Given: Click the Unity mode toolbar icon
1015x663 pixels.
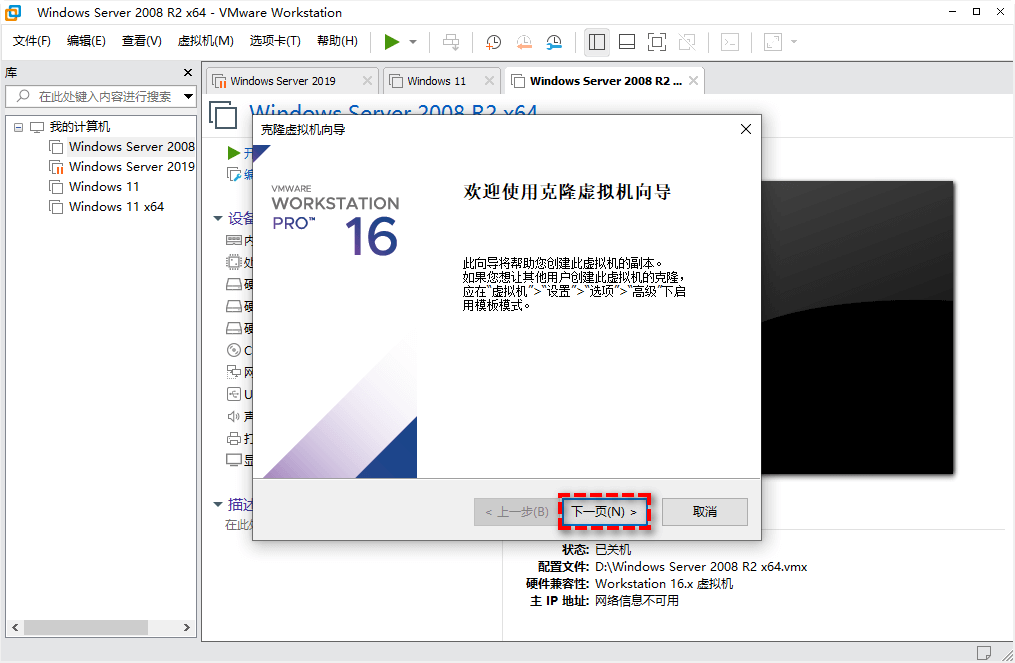Looking at the screenshot, I should click(x=687, y=42).
